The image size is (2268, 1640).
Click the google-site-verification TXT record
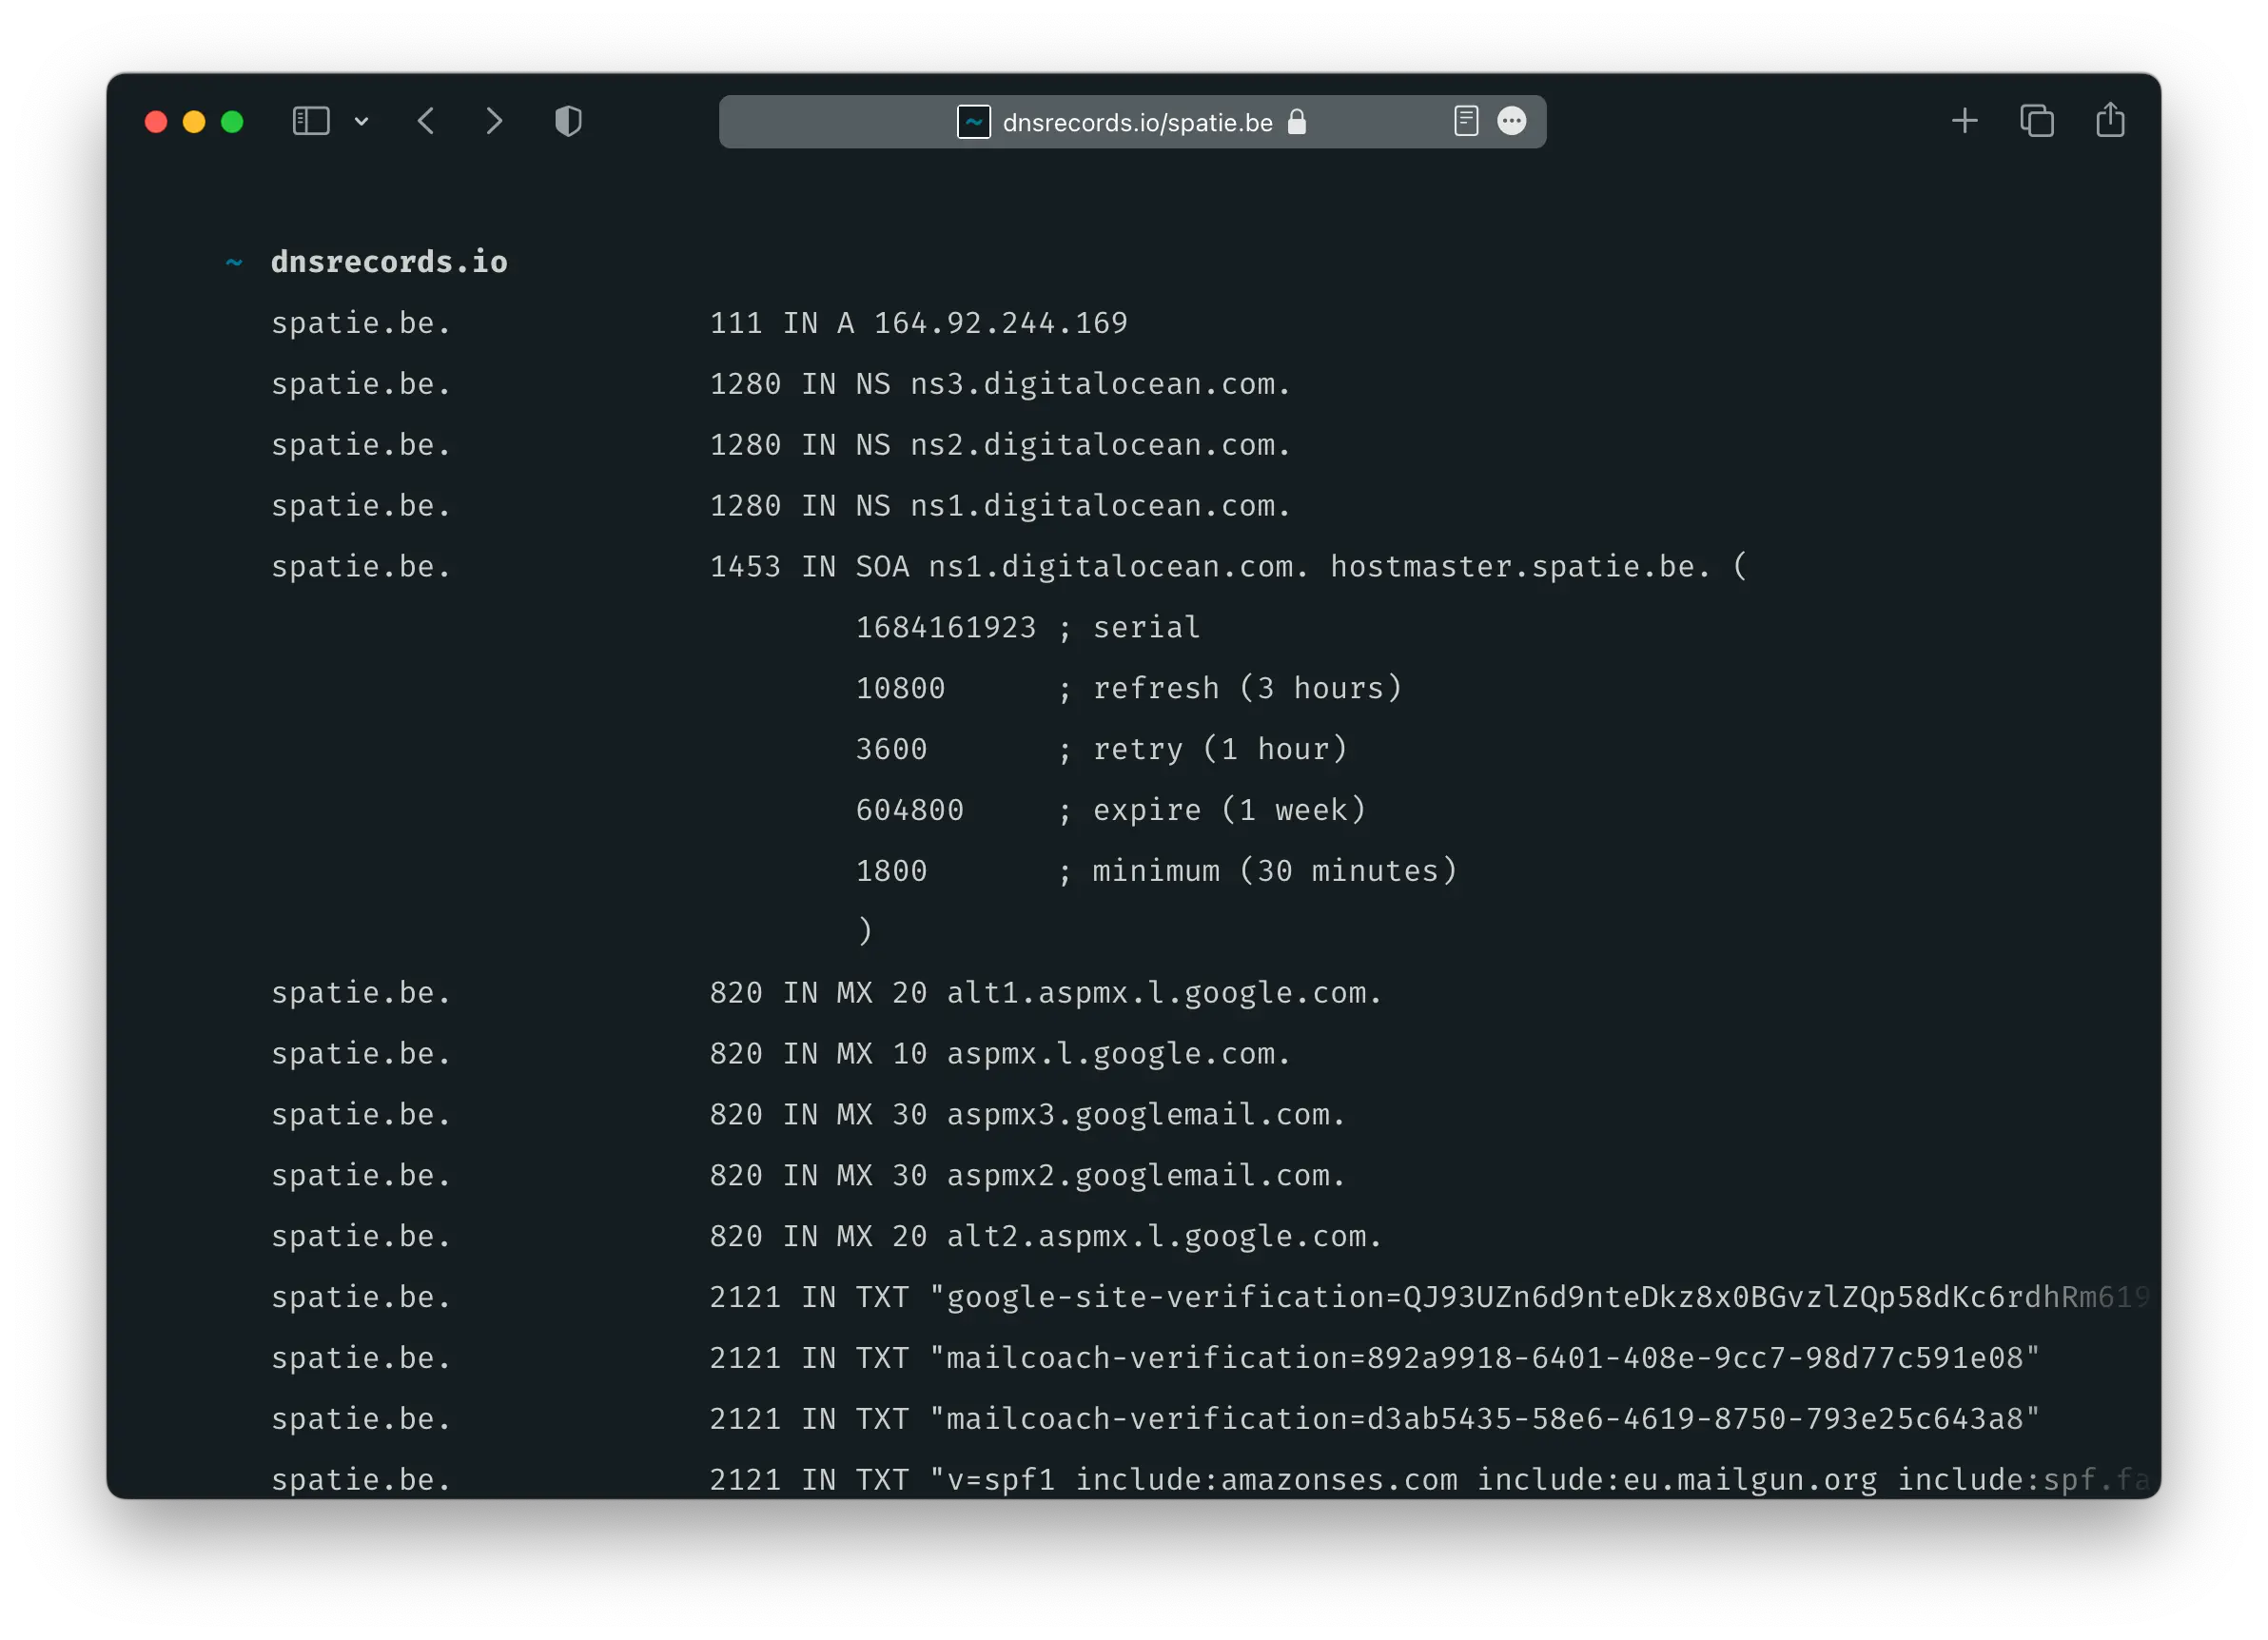[x=1400, y=1296]
